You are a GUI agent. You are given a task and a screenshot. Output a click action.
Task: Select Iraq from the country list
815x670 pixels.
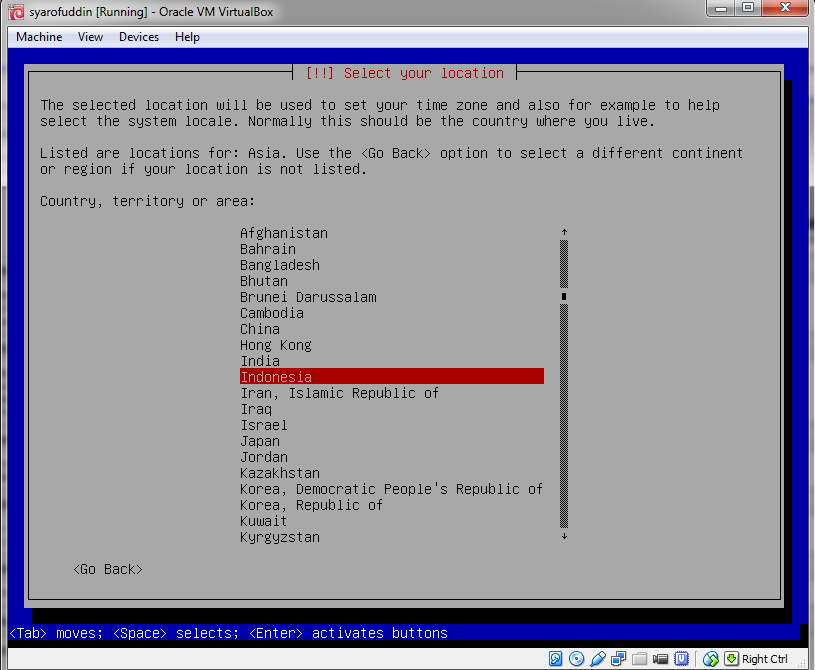pyautogui.click(x=256, y=410)
